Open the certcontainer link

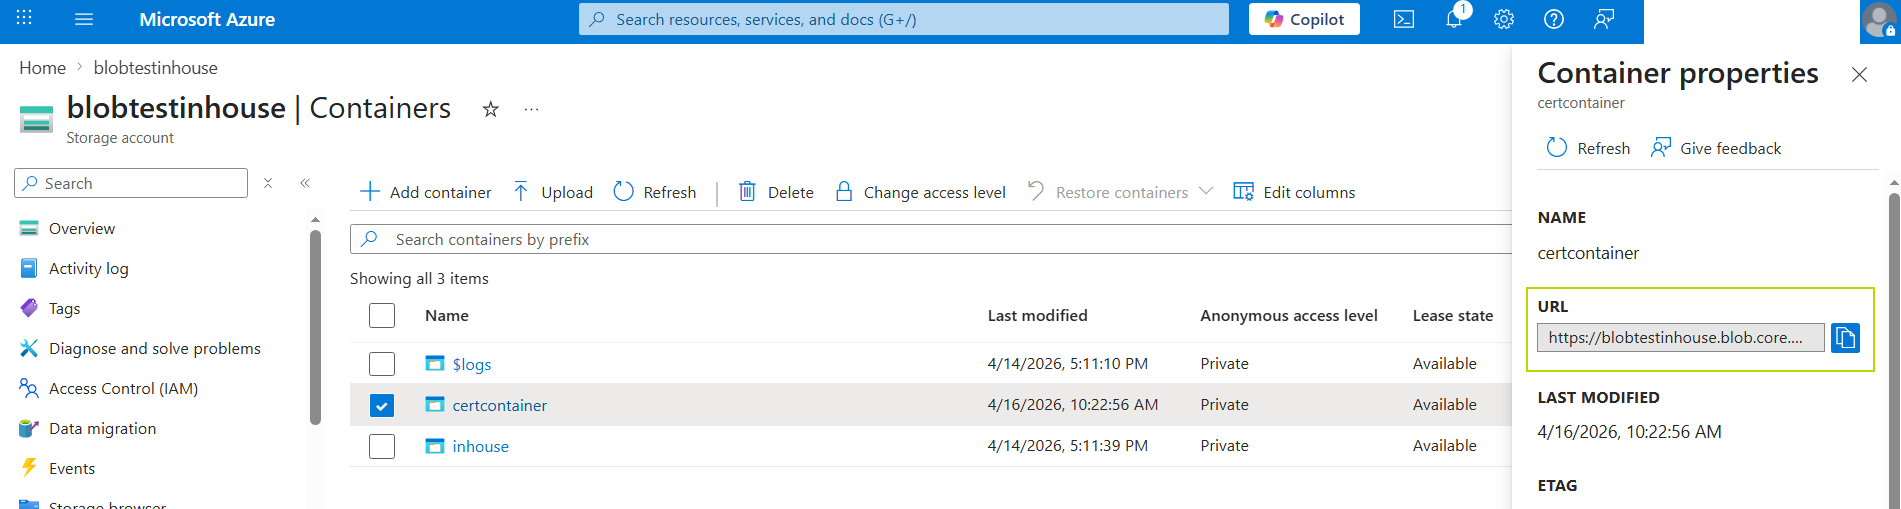point(499,405)
